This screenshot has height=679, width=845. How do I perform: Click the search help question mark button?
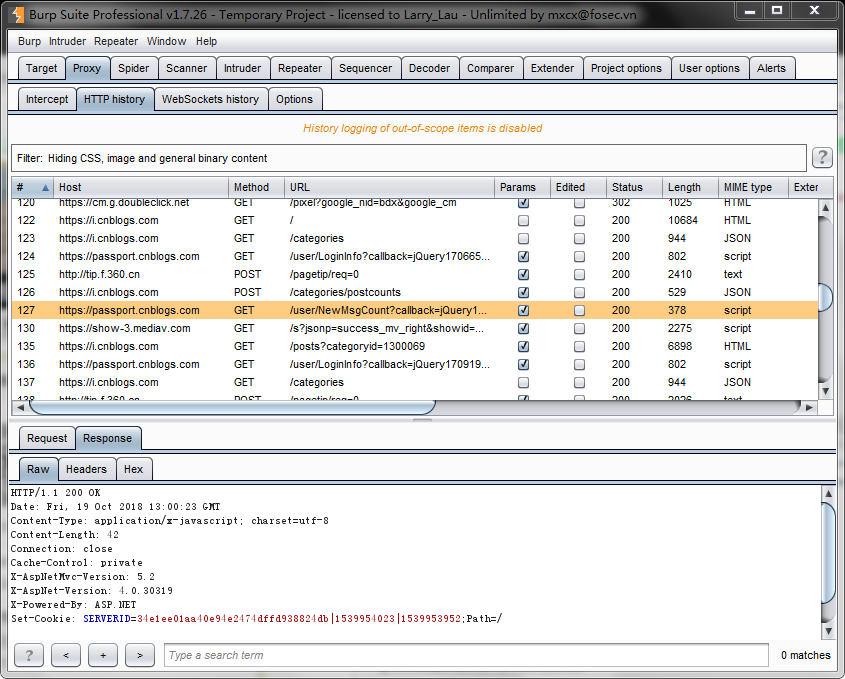[29, 655]
